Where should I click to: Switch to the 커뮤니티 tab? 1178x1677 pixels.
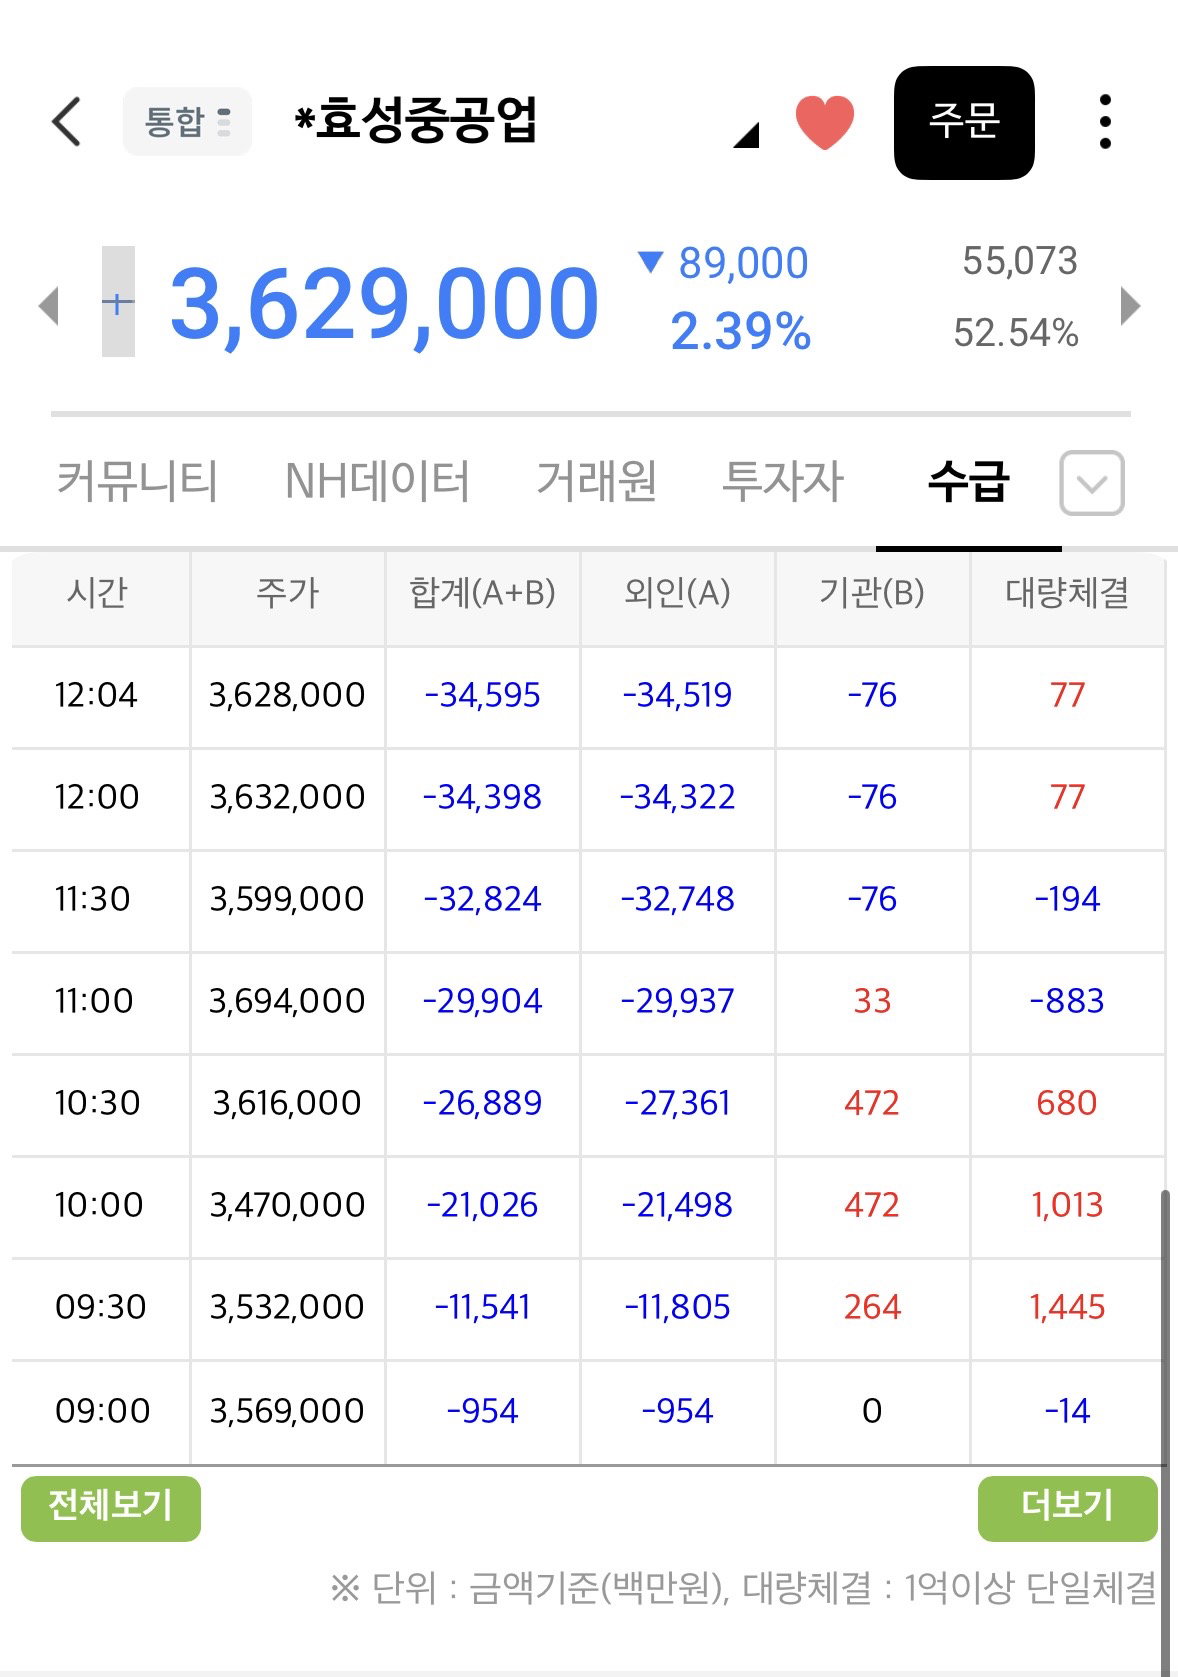click(137, 481)
